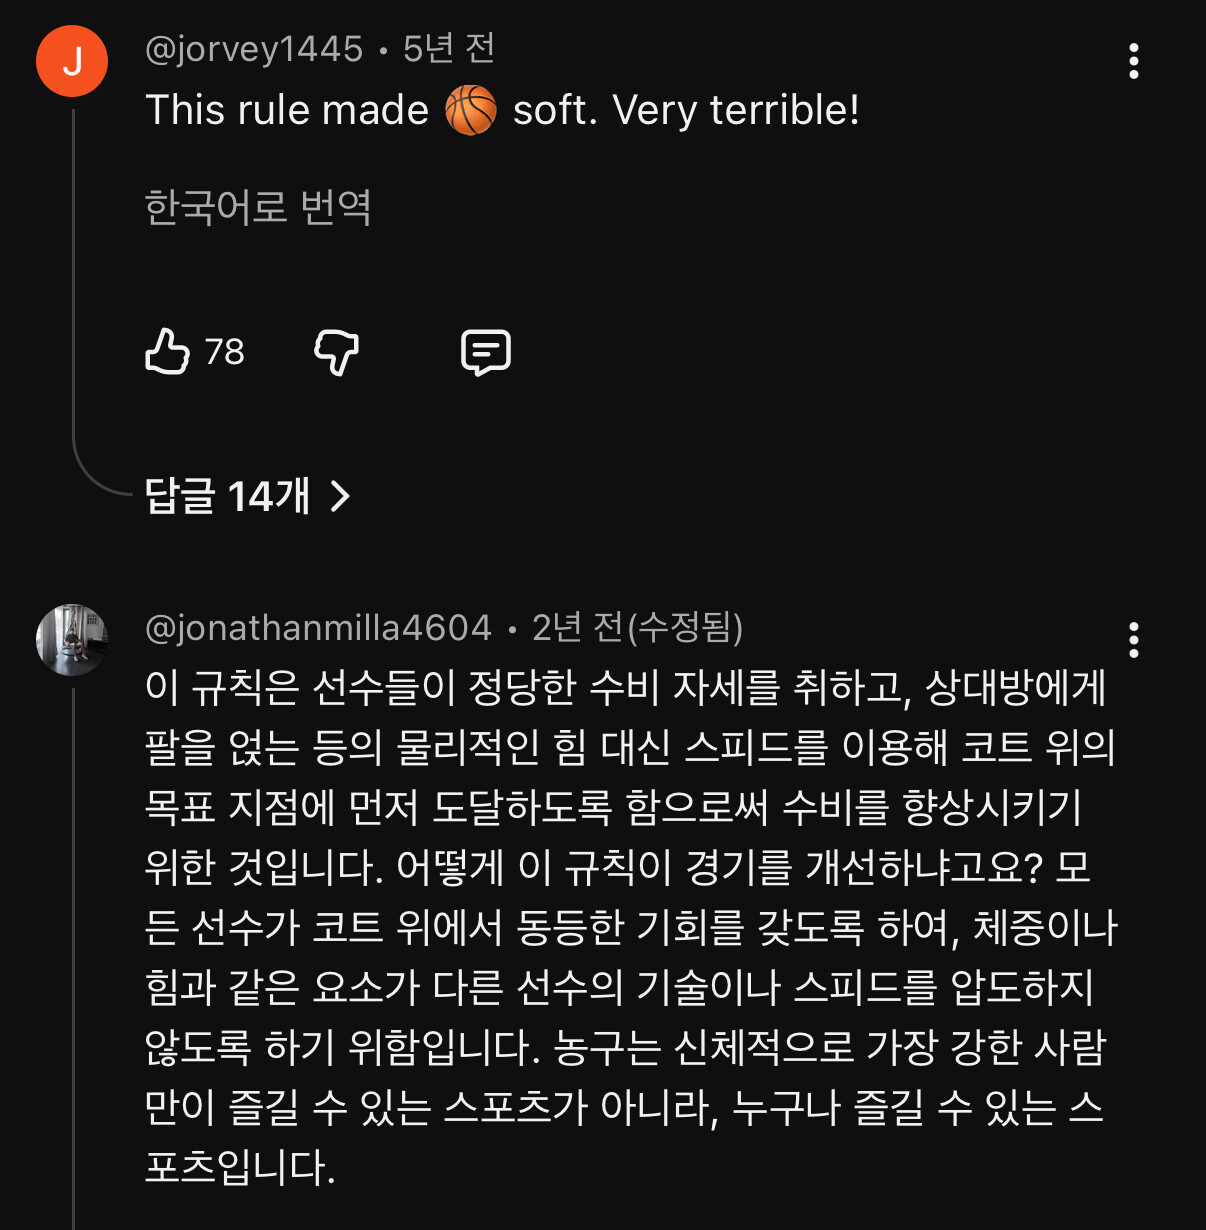Click the 2년 전(수정됨) timestamp

[637, 627]
